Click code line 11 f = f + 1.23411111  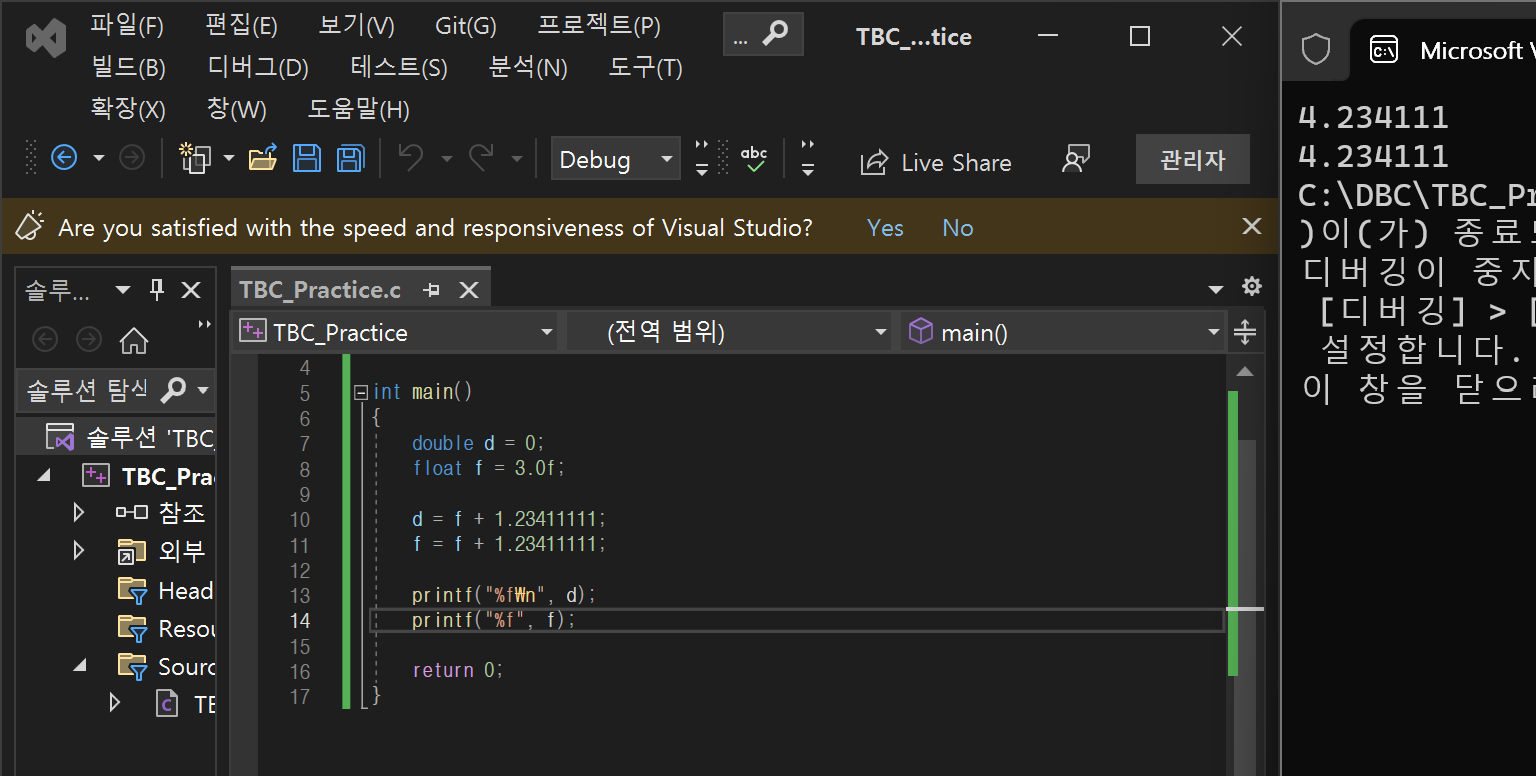coord(509,544)
